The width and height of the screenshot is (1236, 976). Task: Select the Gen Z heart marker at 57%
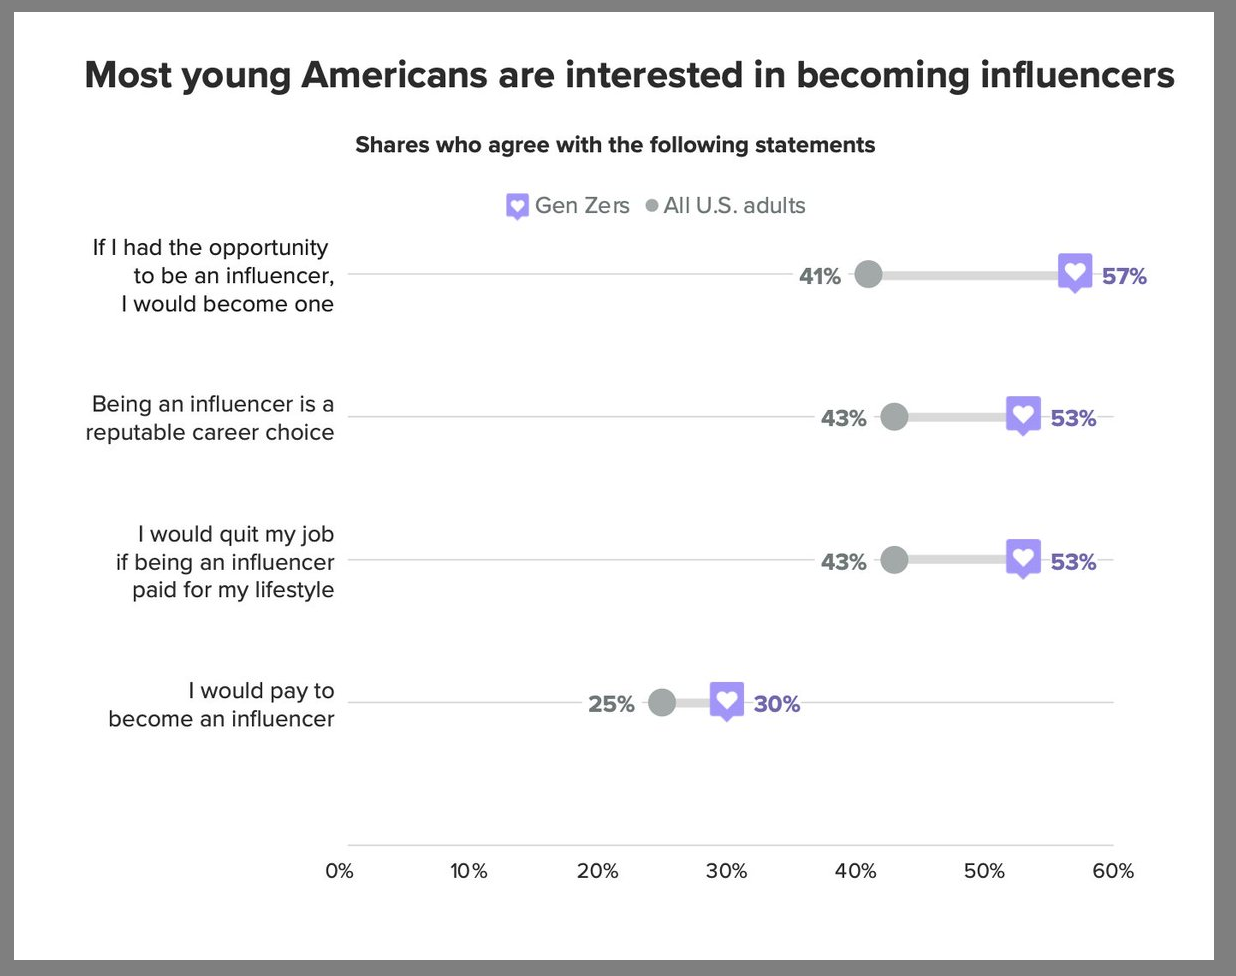[1075, 272]
